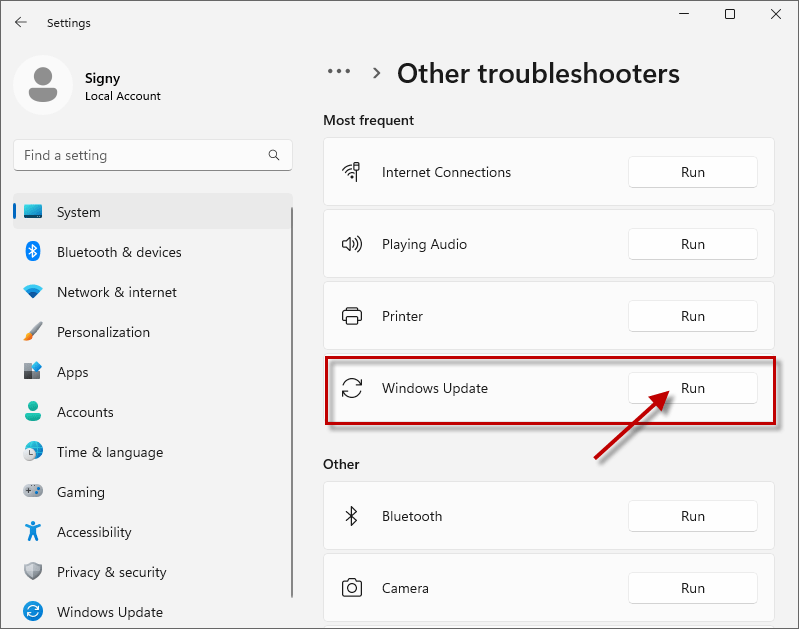This screenshot has width=799, height=629.
Task: Open Time & language settings
Action: pos(153,452)
